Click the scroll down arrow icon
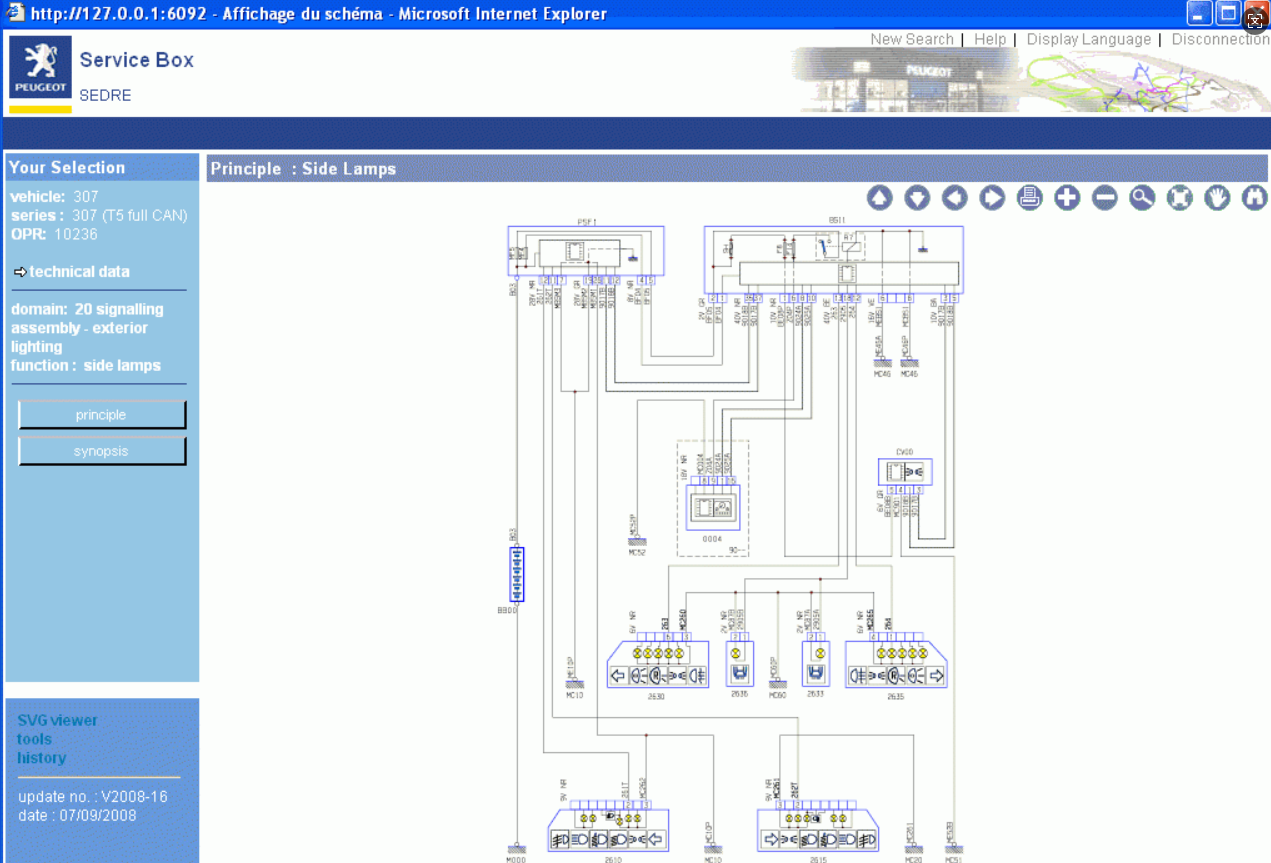This screenshot has height=863, width=1271. click(917, 198)
